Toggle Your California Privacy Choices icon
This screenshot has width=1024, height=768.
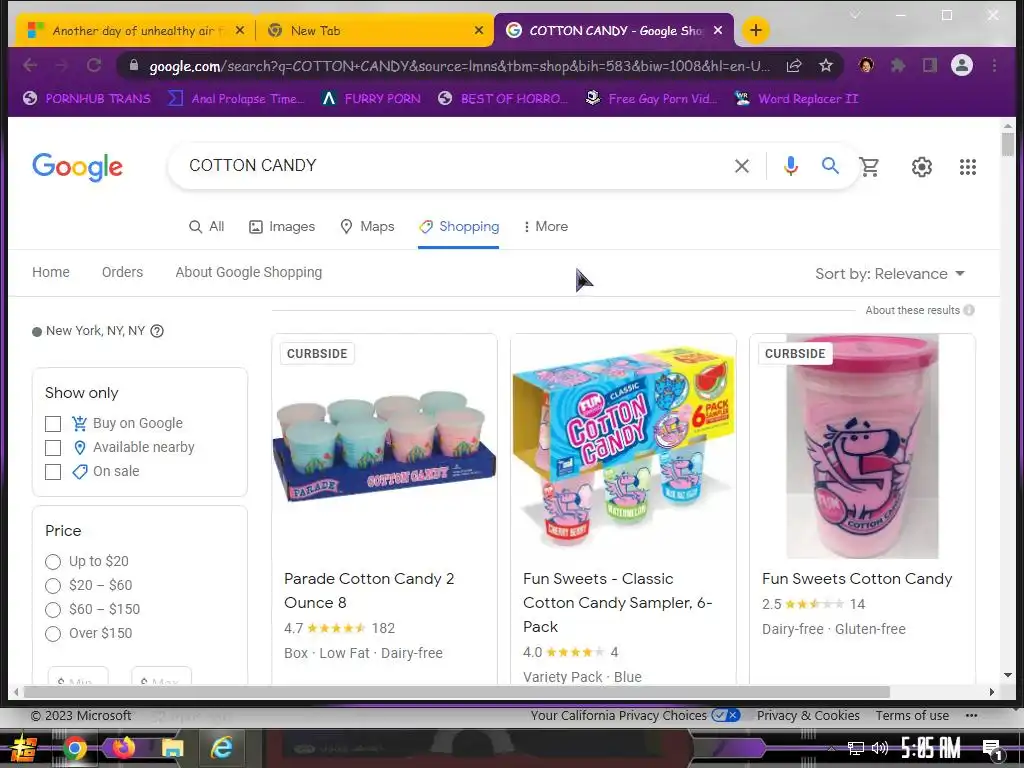[x=726, y=715]
